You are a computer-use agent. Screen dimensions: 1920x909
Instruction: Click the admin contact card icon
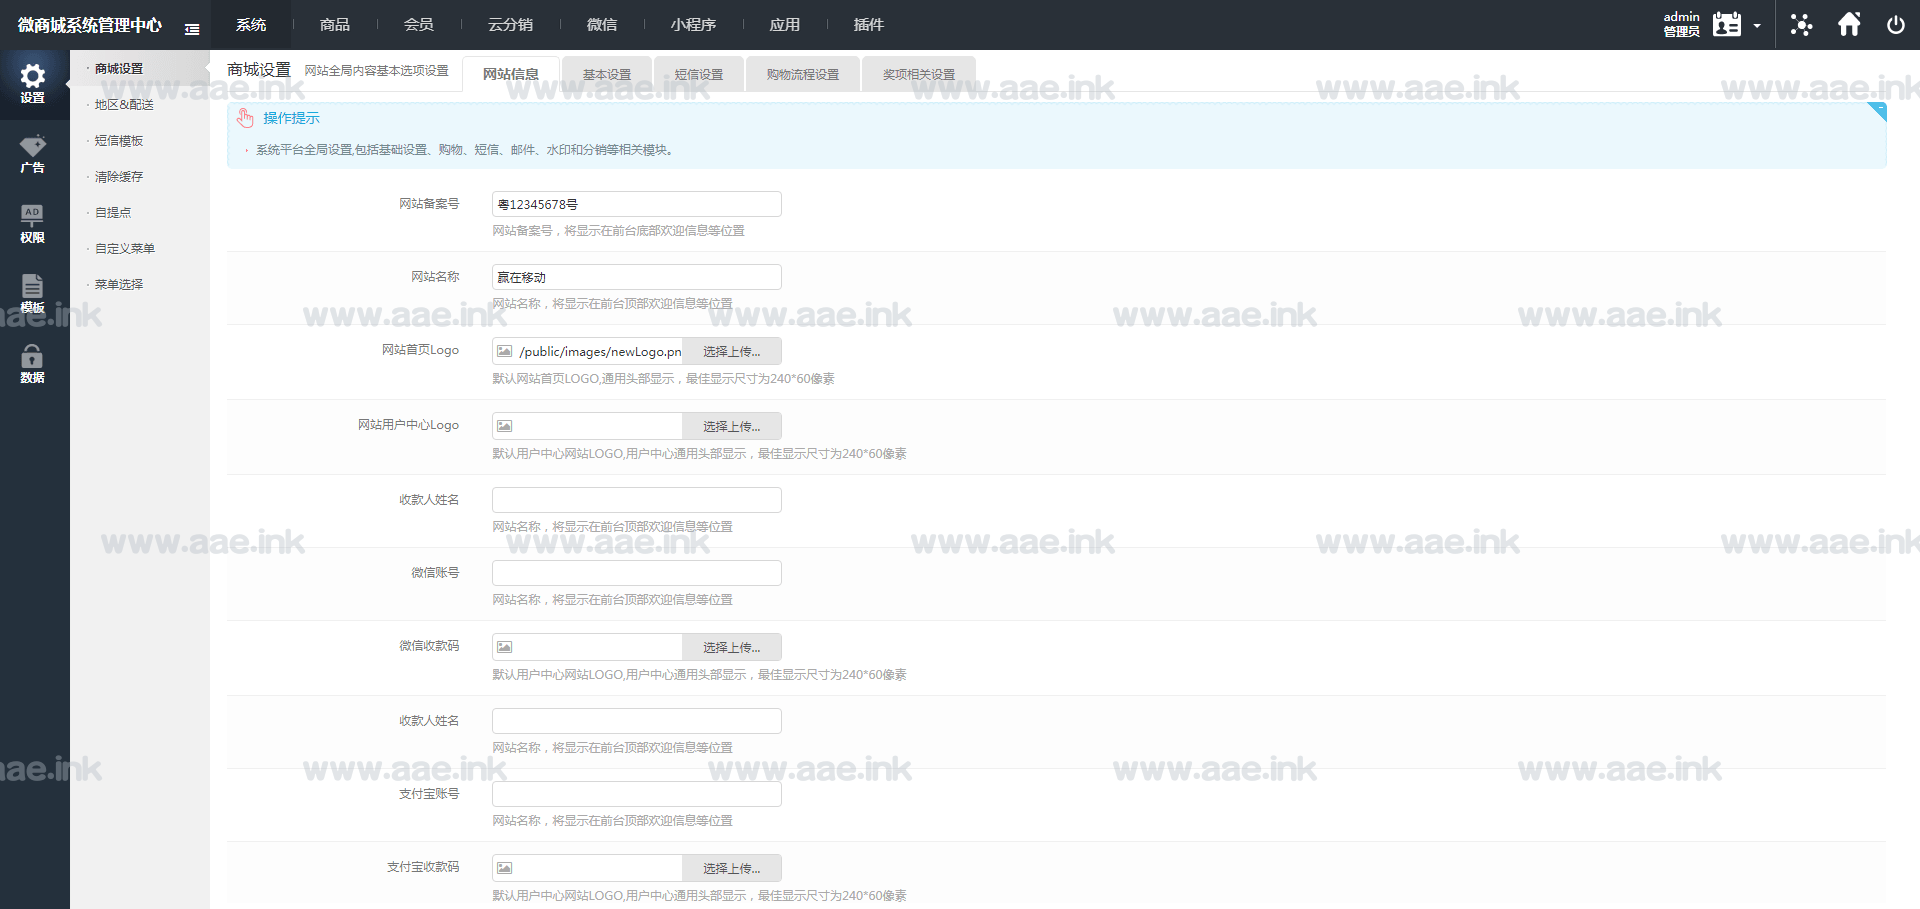[x=1727, y=24]
